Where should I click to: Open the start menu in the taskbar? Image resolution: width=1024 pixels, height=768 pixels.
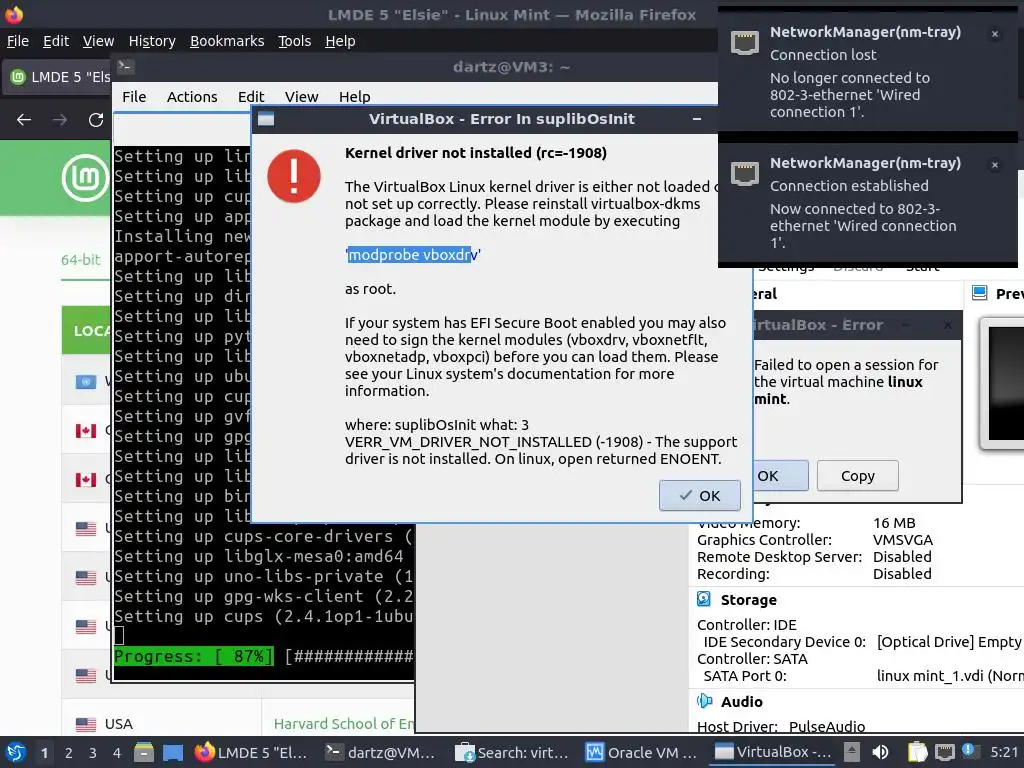15,752
